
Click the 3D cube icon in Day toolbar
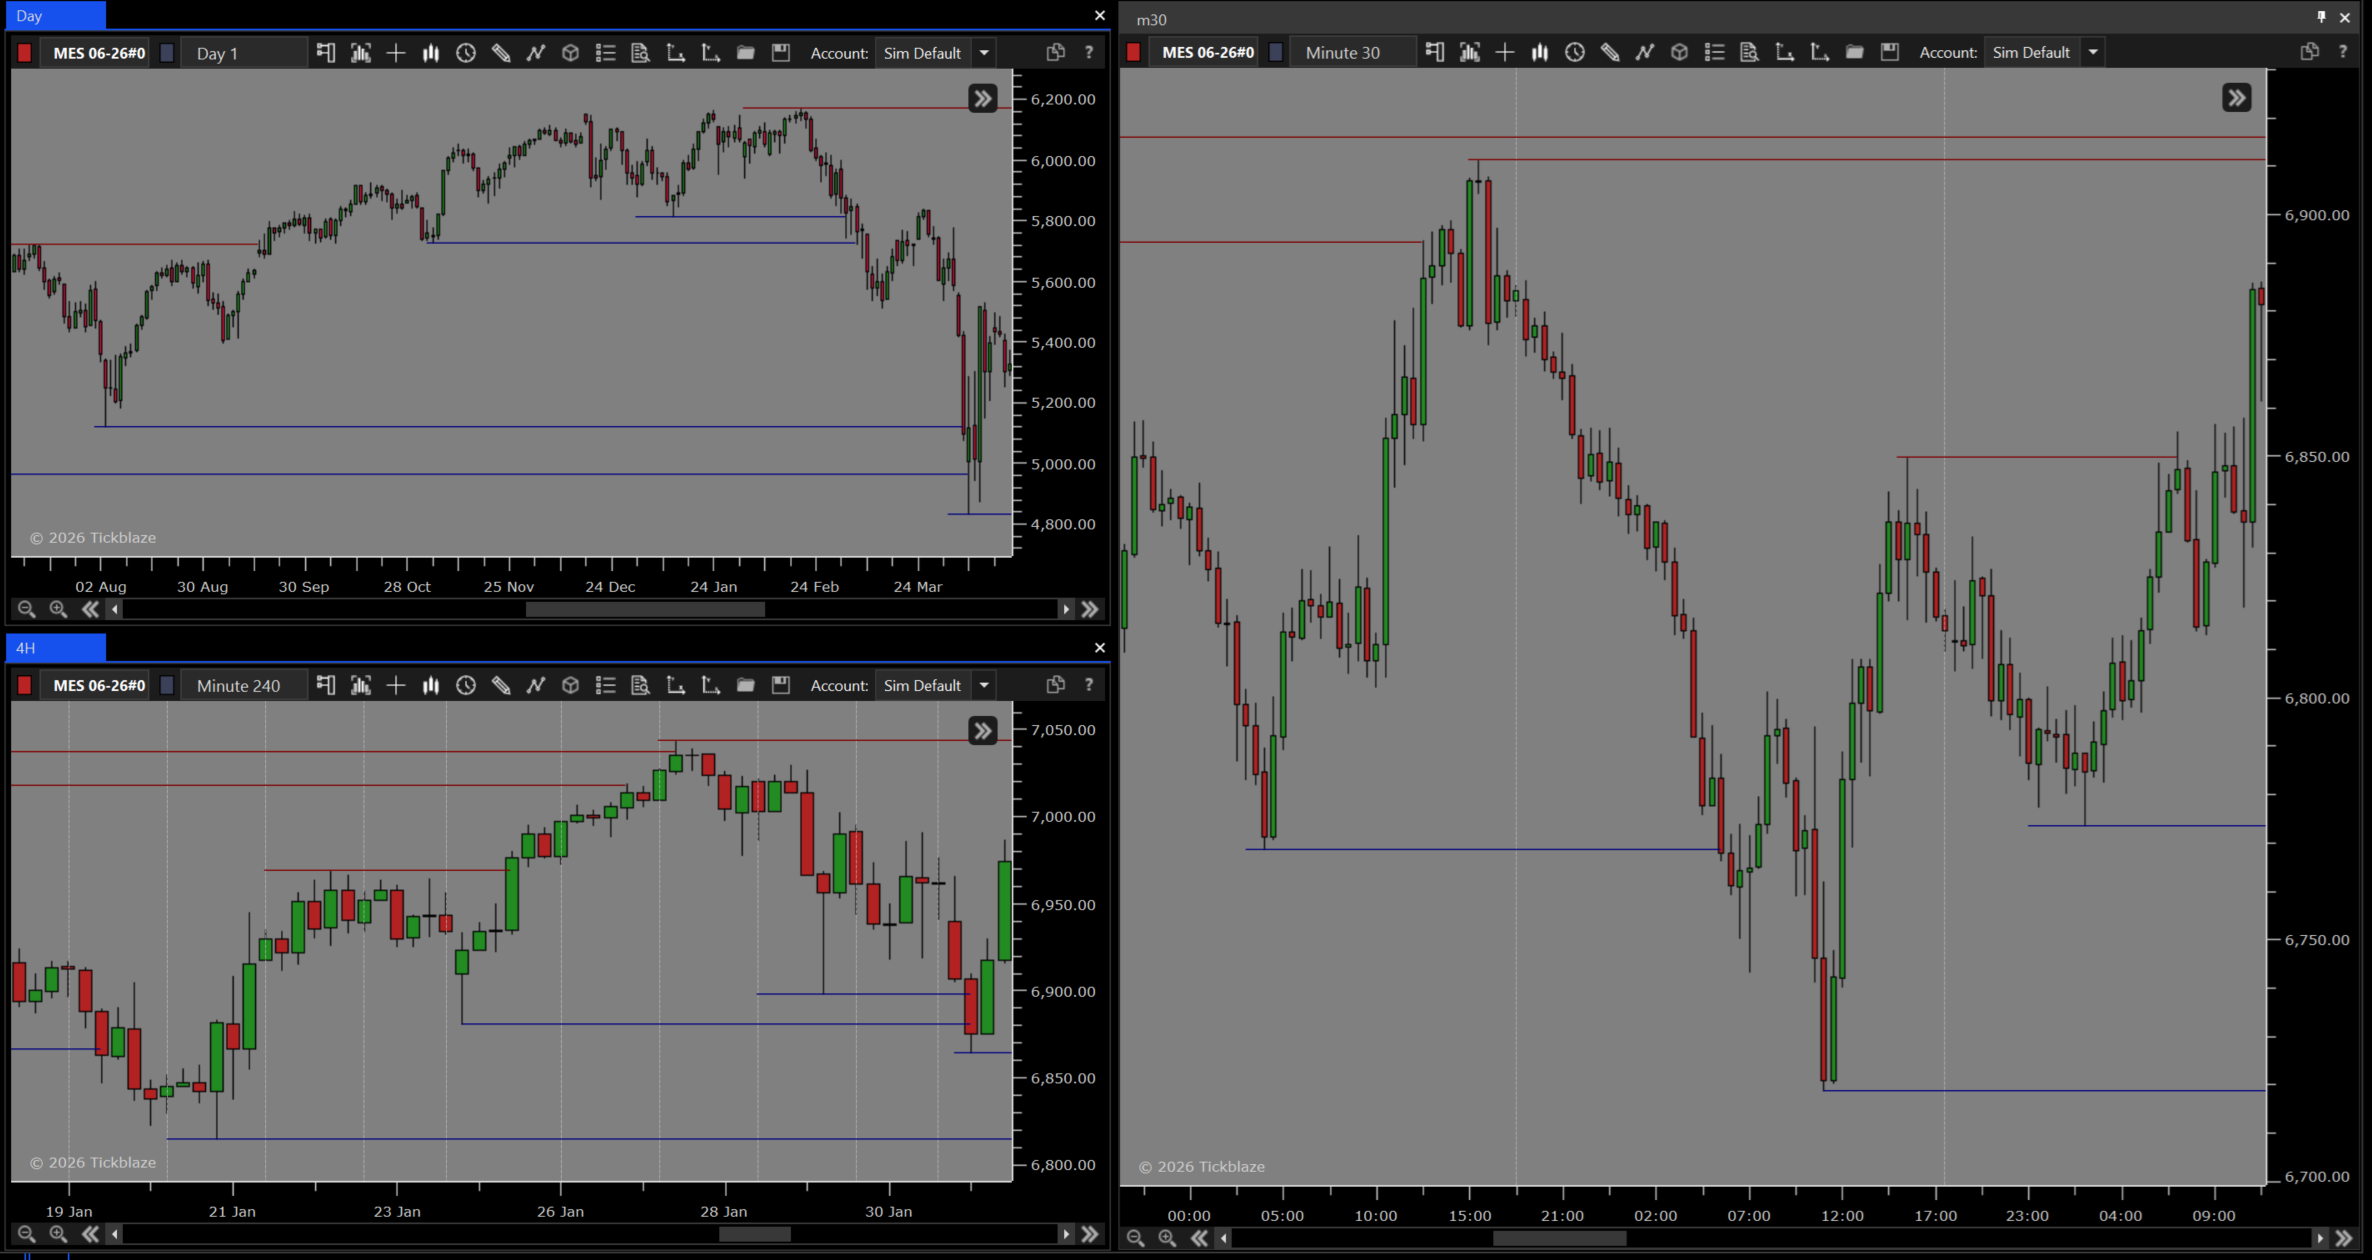570,53
